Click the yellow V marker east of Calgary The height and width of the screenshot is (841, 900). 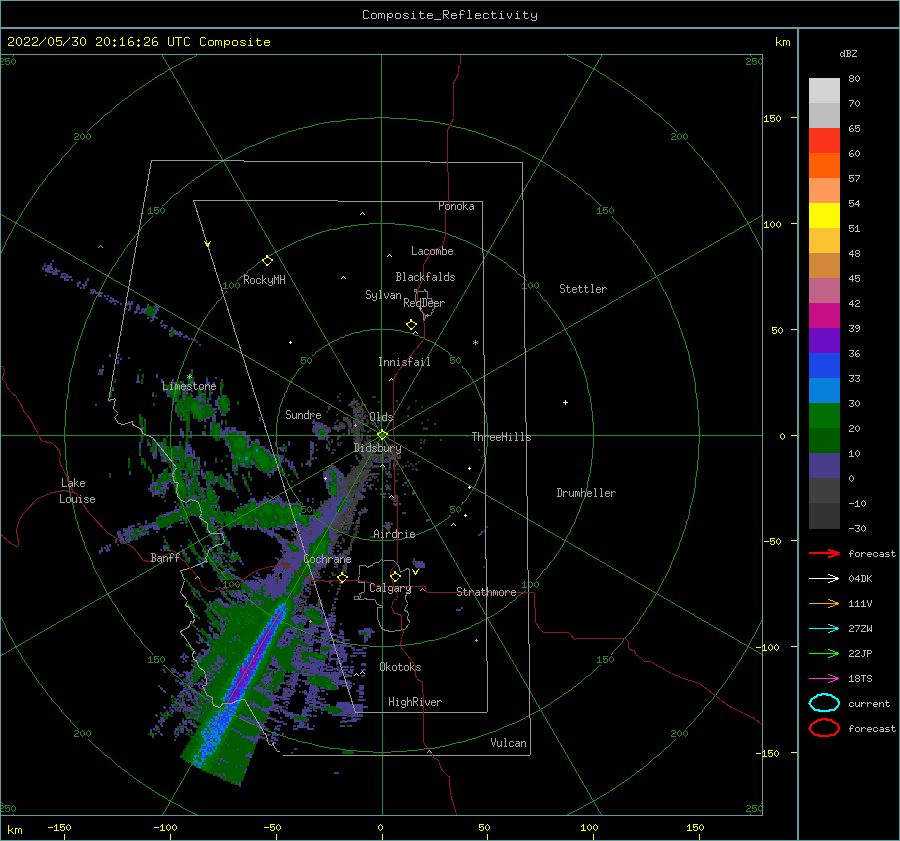tap(415, 572)
